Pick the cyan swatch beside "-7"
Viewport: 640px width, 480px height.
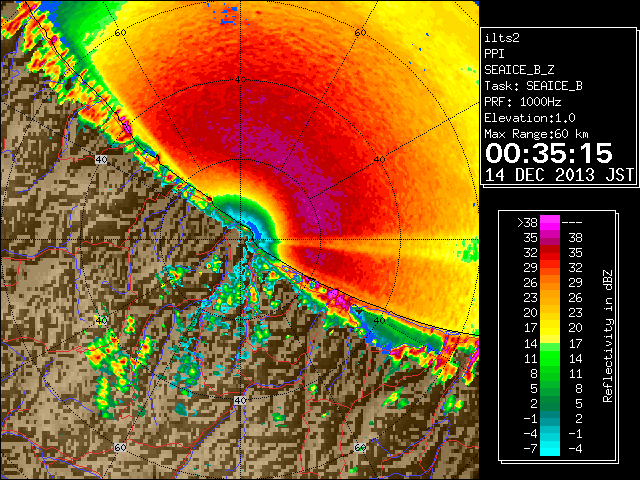[550, 449]
